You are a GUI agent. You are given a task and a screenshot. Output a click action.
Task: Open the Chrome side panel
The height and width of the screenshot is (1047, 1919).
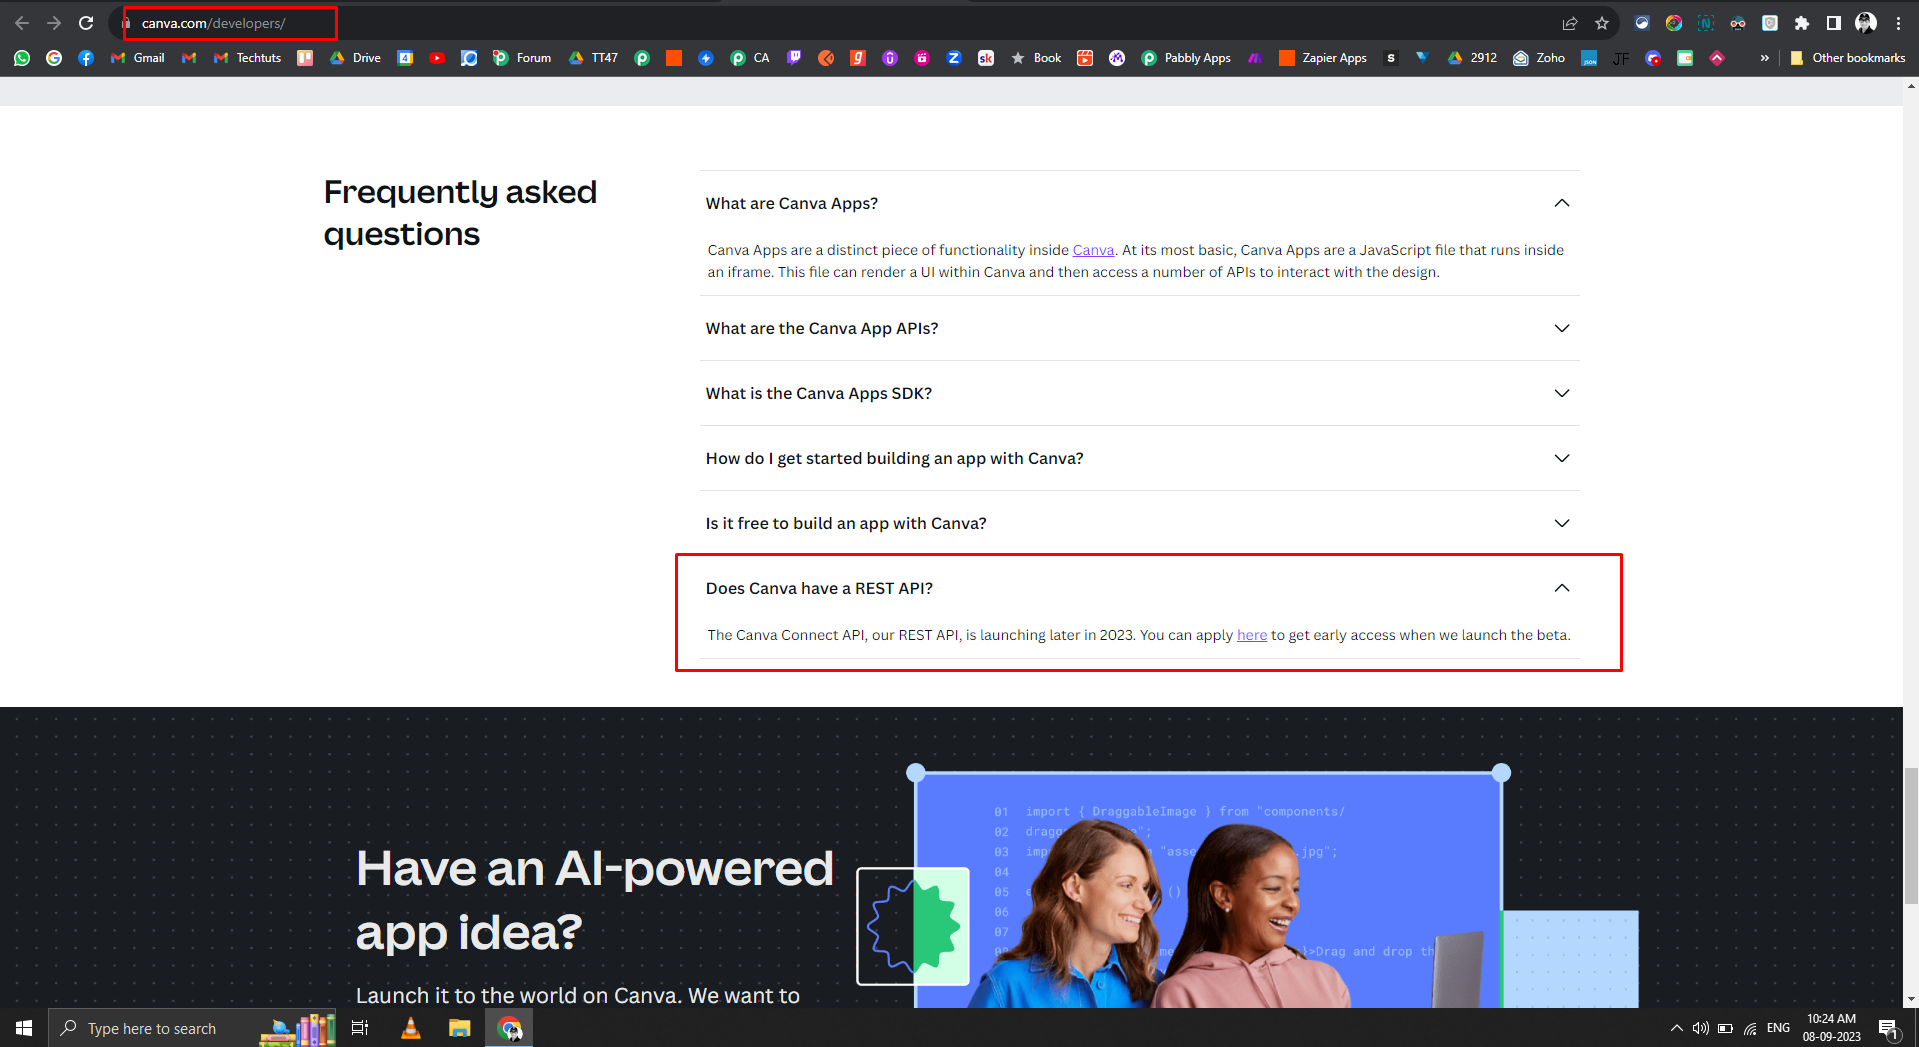pyautogui.click(x=1834, y=23)
